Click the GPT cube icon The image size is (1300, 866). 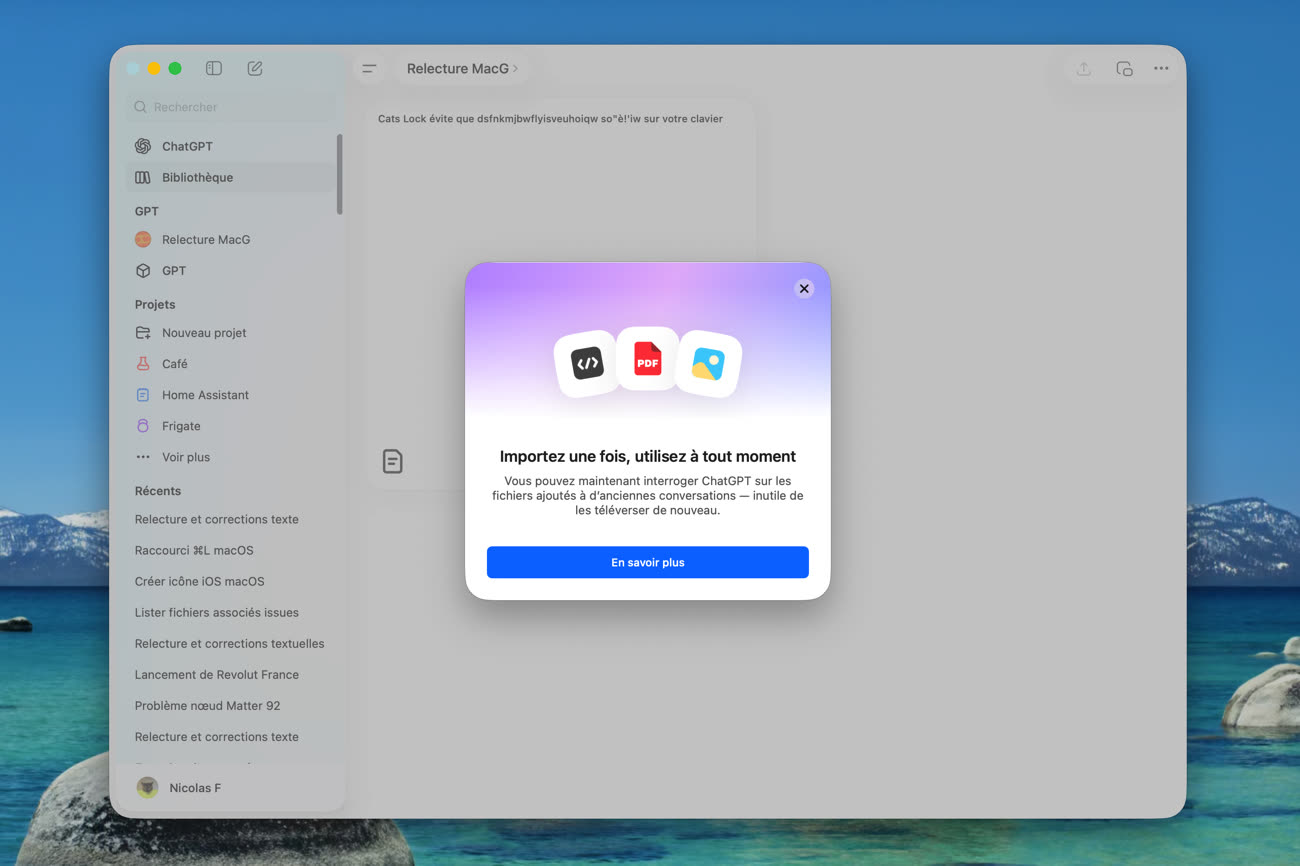tap(143, 270)
